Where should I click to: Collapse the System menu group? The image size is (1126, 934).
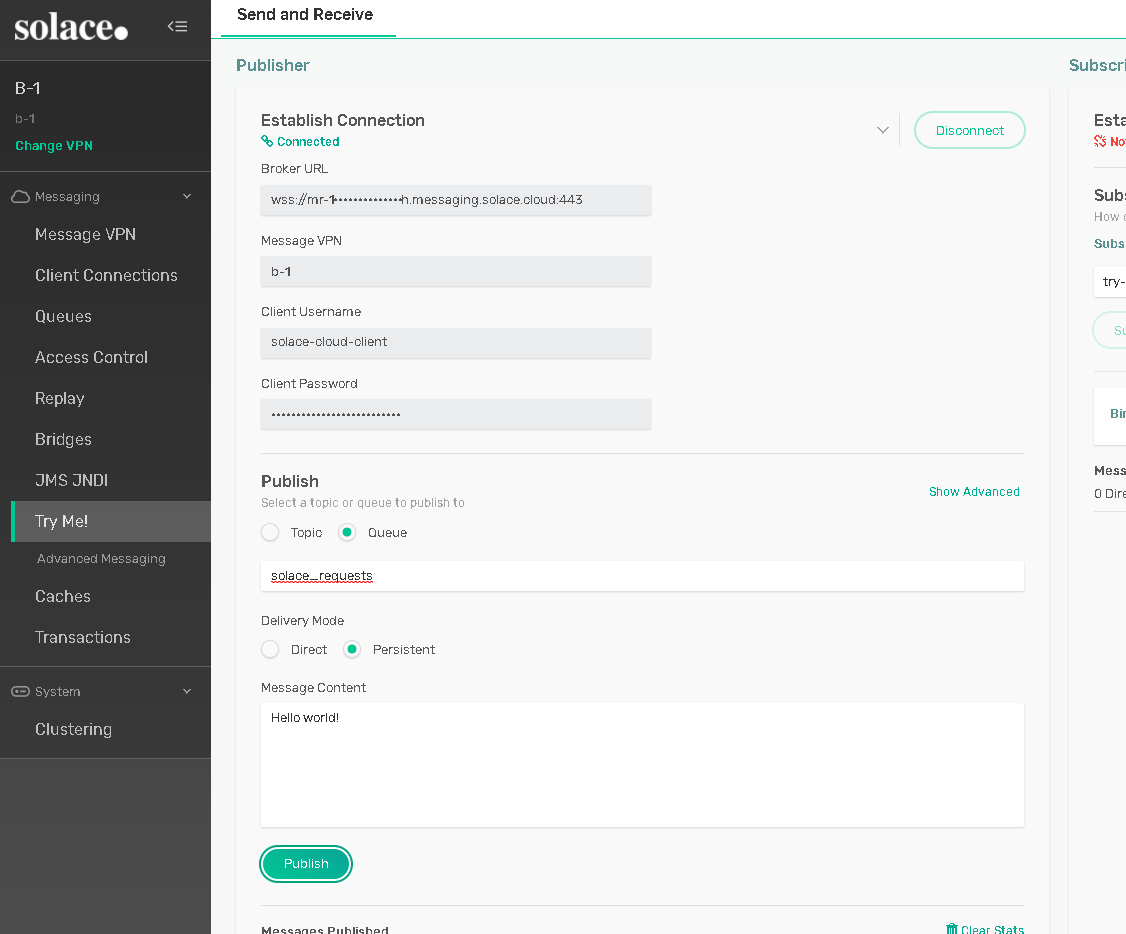(x=187, y=692)
